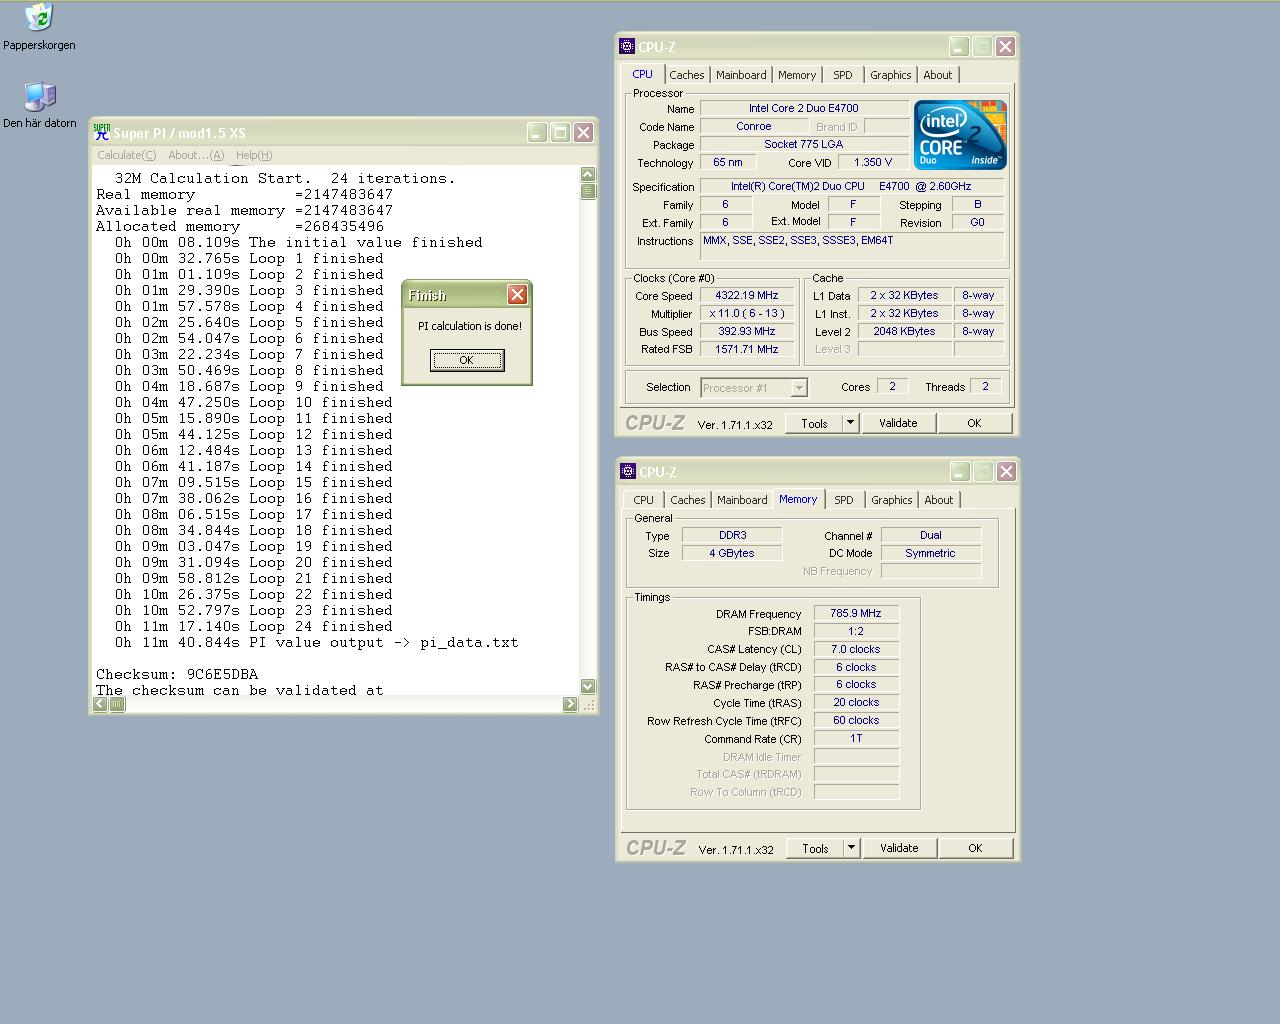Viewport: 1280px width, 1024px height.
Task: Click OK in bottom CPU-Z window
Action: [x=975, y=848]
